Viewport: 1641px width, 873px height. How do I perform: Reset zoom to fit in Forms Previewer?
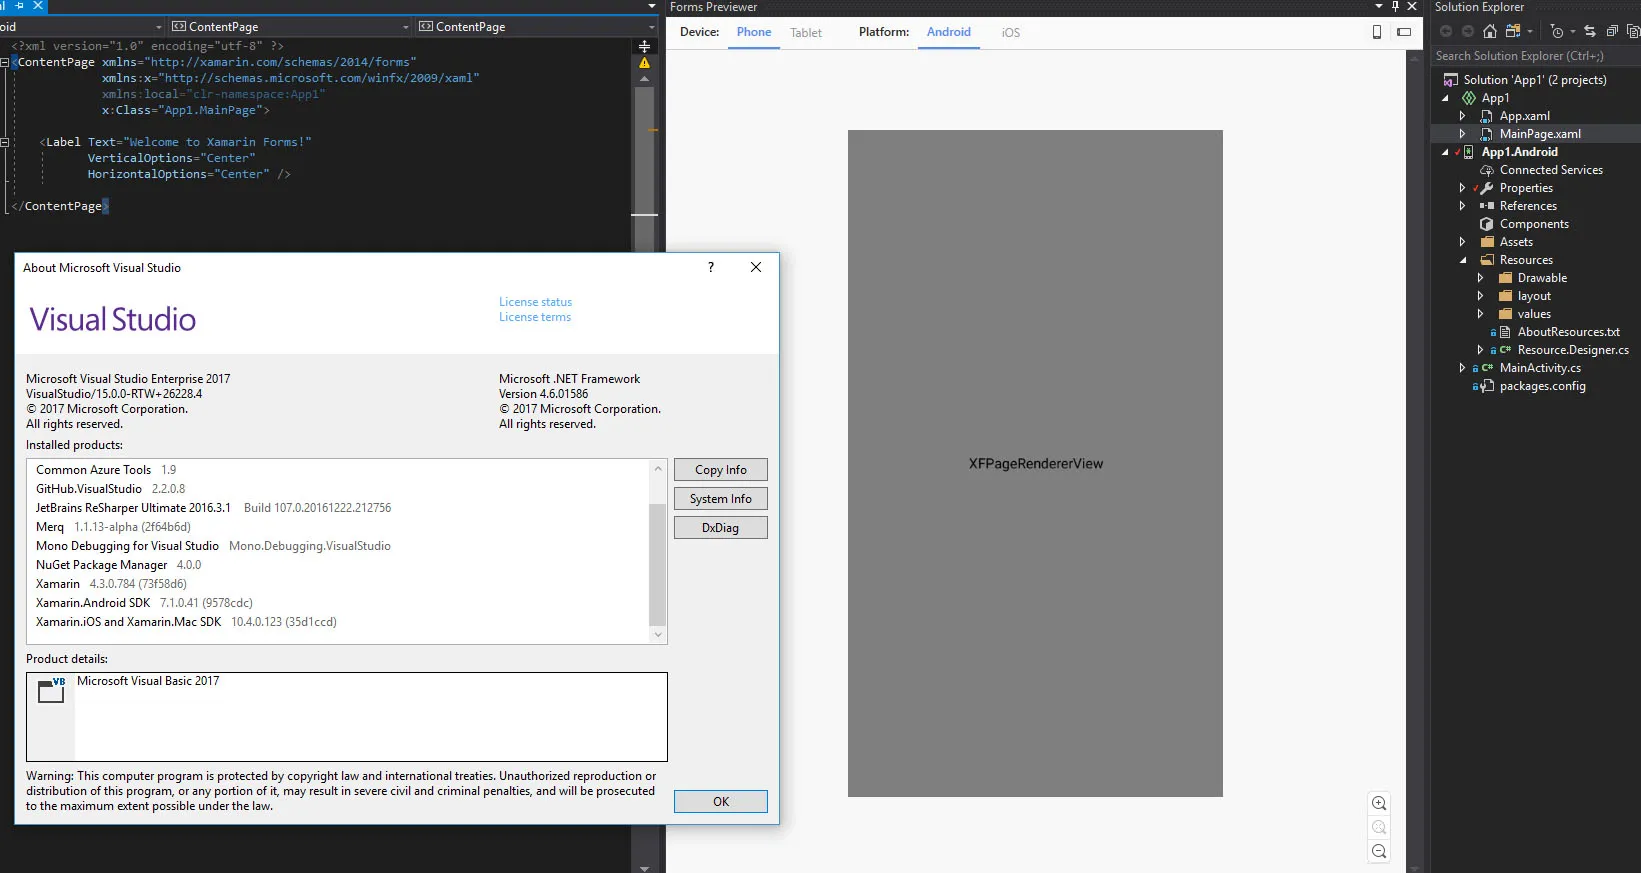1379,827
